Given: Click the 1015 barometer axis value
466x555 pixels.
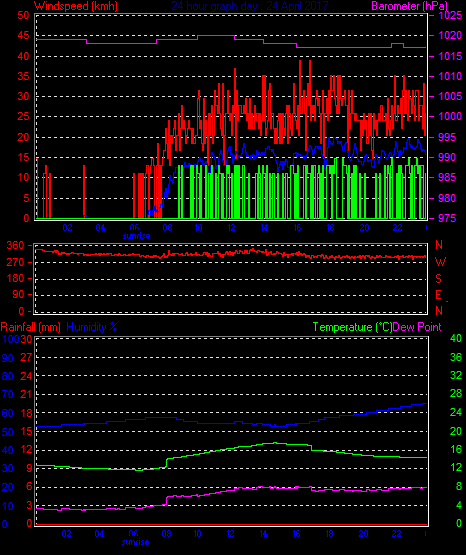Looking at the screenshot, I should tap(450, 56).
